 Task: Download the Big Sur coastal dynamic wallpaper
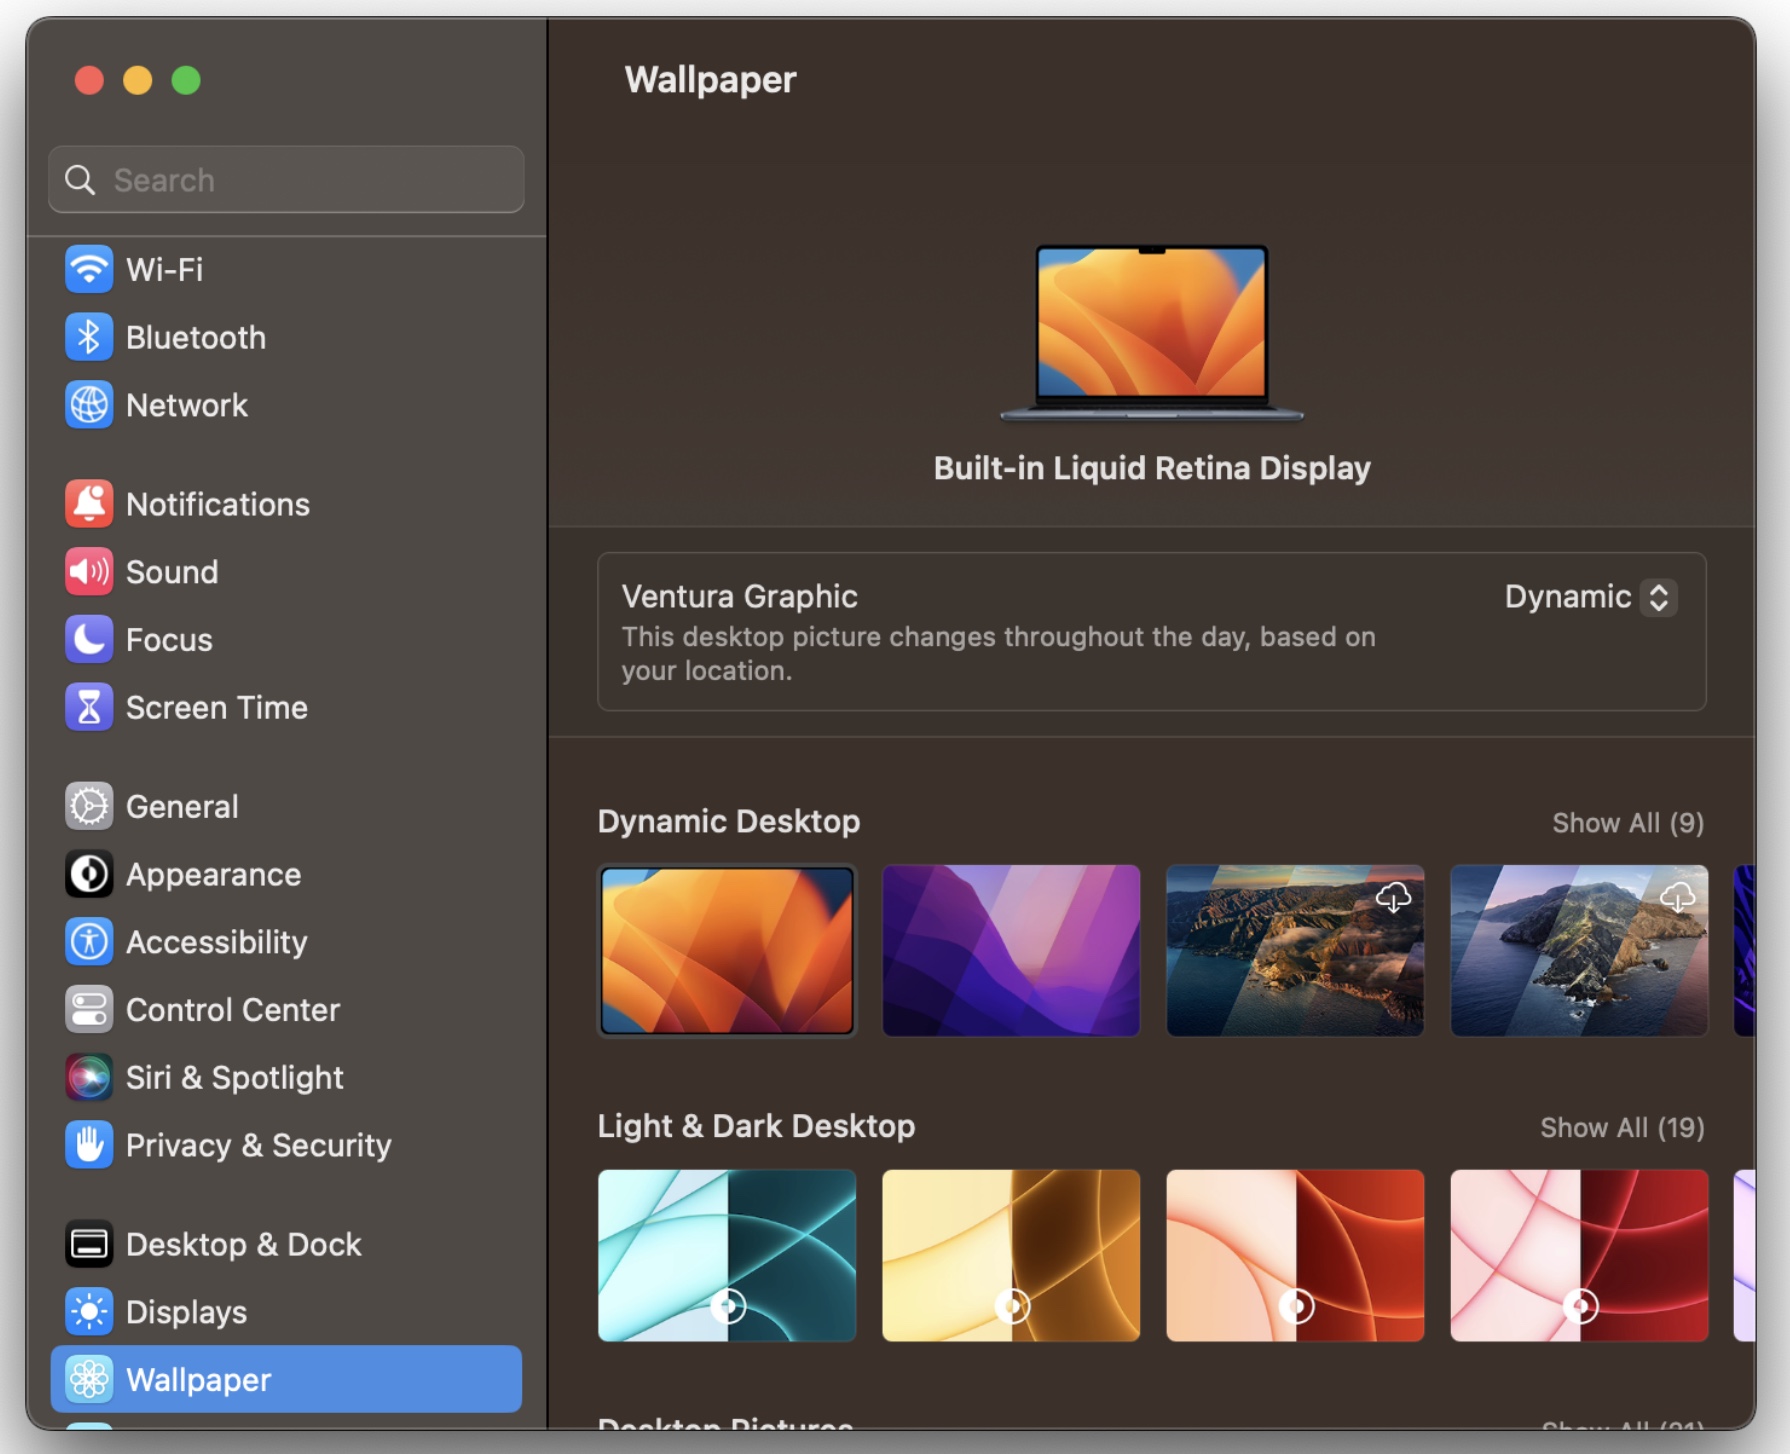tap(1393, 897)
